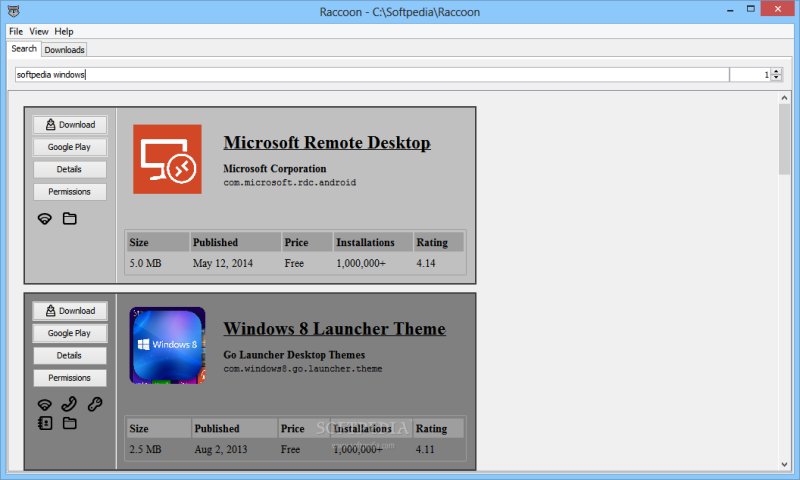Click 'Microsoft Corporation' publisher text

click(x=274, y=168)
